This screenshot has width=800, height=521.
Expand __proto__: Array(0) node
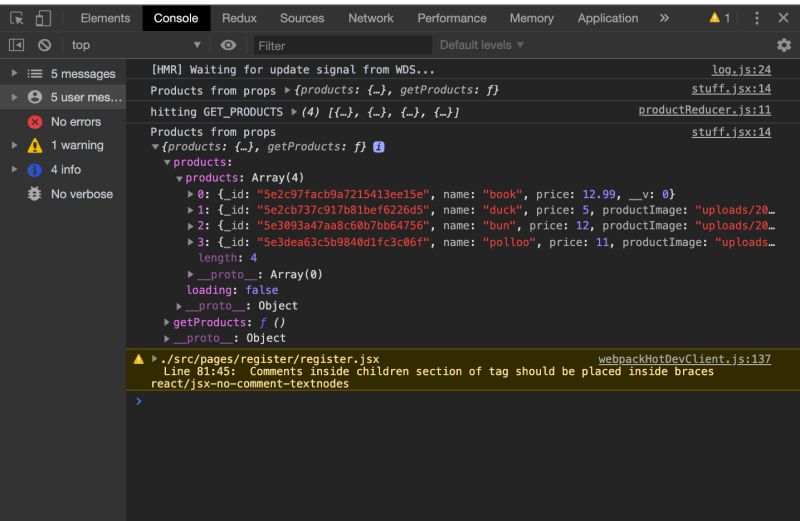click(190, 274)
